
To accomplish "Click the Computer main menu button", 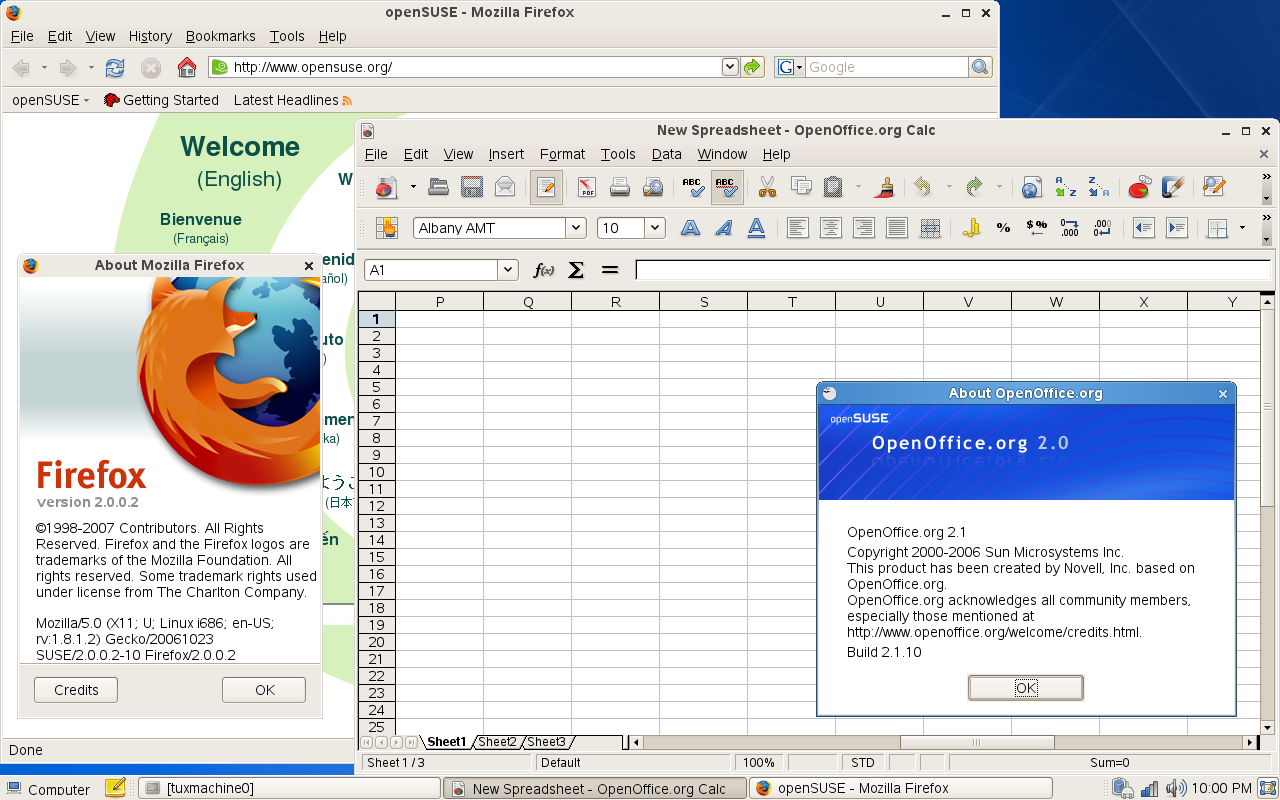I will [47, 789].
